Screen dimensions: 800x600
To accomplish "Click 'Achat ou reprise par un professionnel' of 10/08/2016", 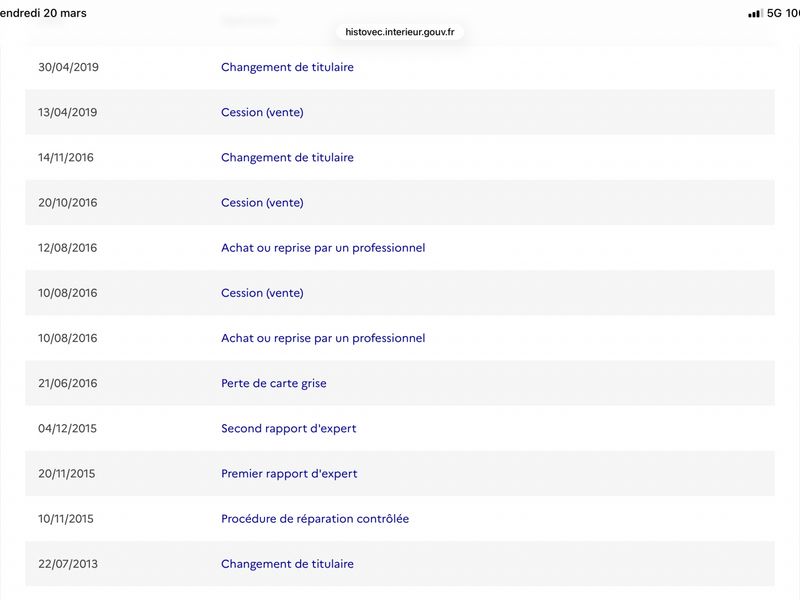I will point(323,338).
